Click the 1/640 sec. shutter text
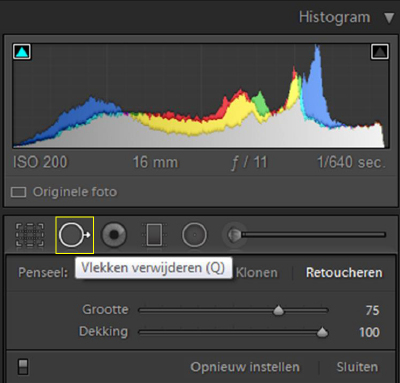400x383 pixels. coord(351,162)
